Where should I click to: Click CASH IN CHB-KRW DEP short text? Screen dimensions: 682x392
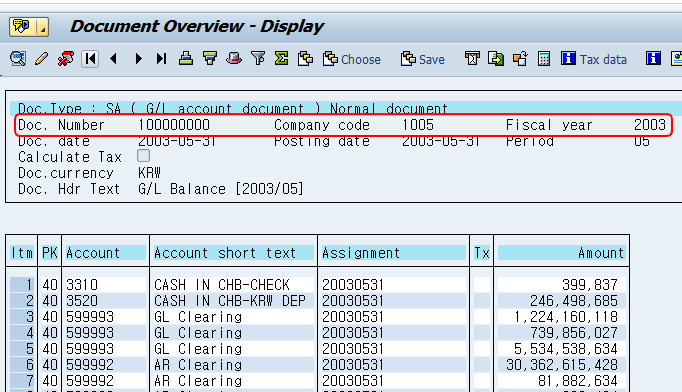coord(230,301)
